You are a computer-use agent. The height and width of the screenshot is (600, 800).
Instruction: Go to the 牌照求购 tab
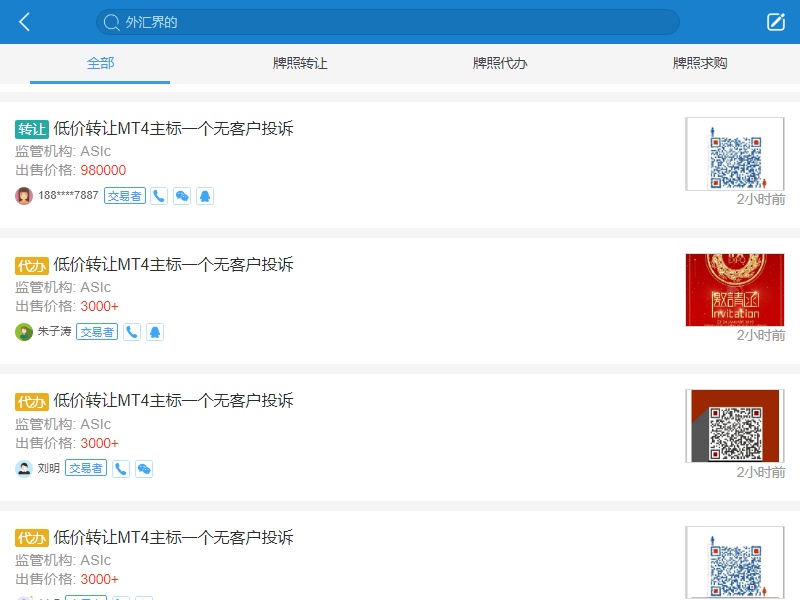point(700,63)
